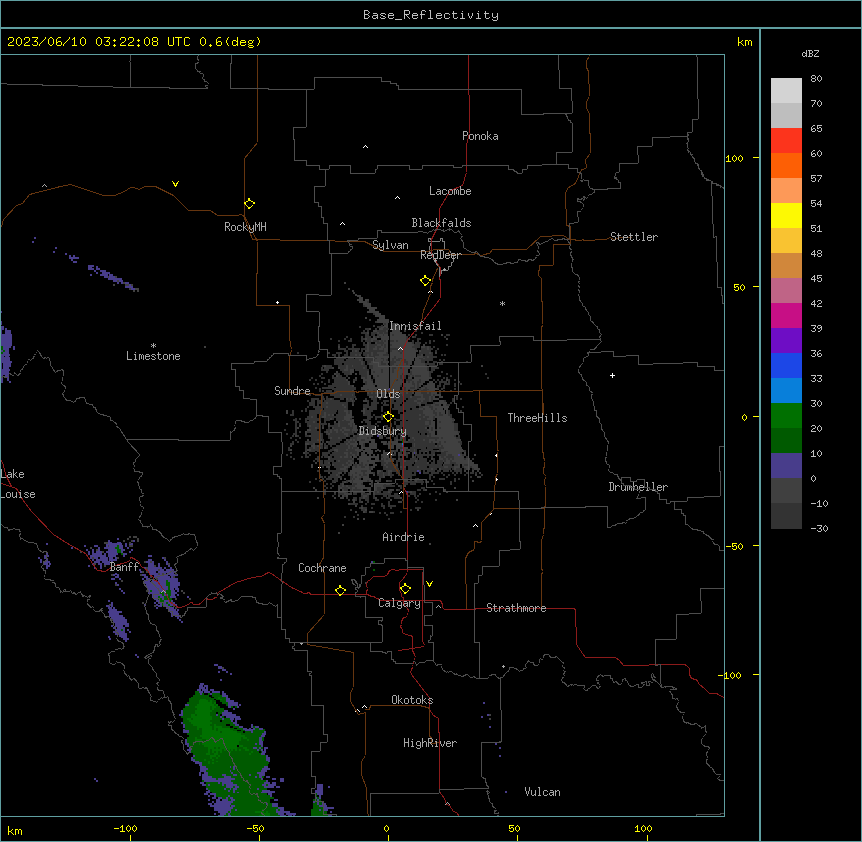862x842 pixels.
Task: Click the Banff label on the map
Action: (124, 567)
